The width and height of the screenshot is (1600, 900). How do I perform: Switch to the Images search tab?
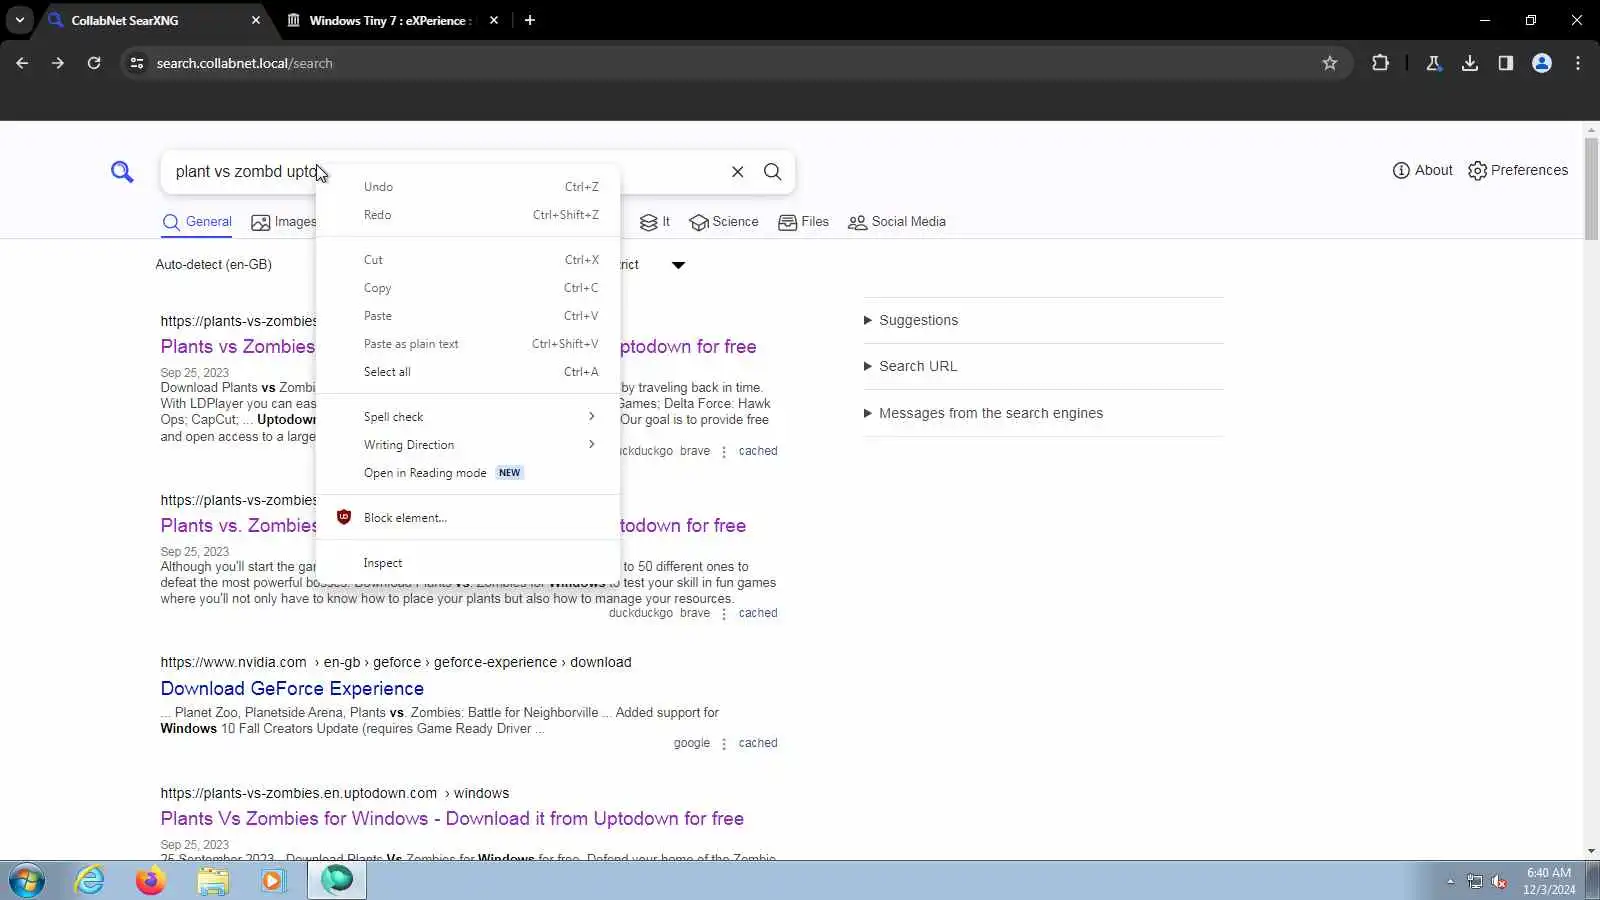pos(284,222)
